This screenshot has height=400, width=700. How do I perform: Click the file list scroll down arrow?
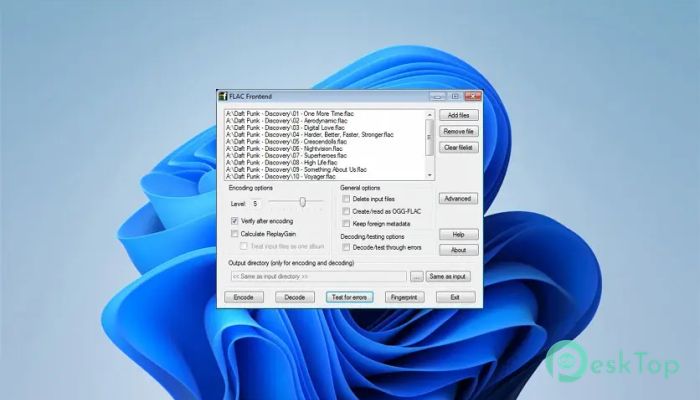click(x=429, y=175)
